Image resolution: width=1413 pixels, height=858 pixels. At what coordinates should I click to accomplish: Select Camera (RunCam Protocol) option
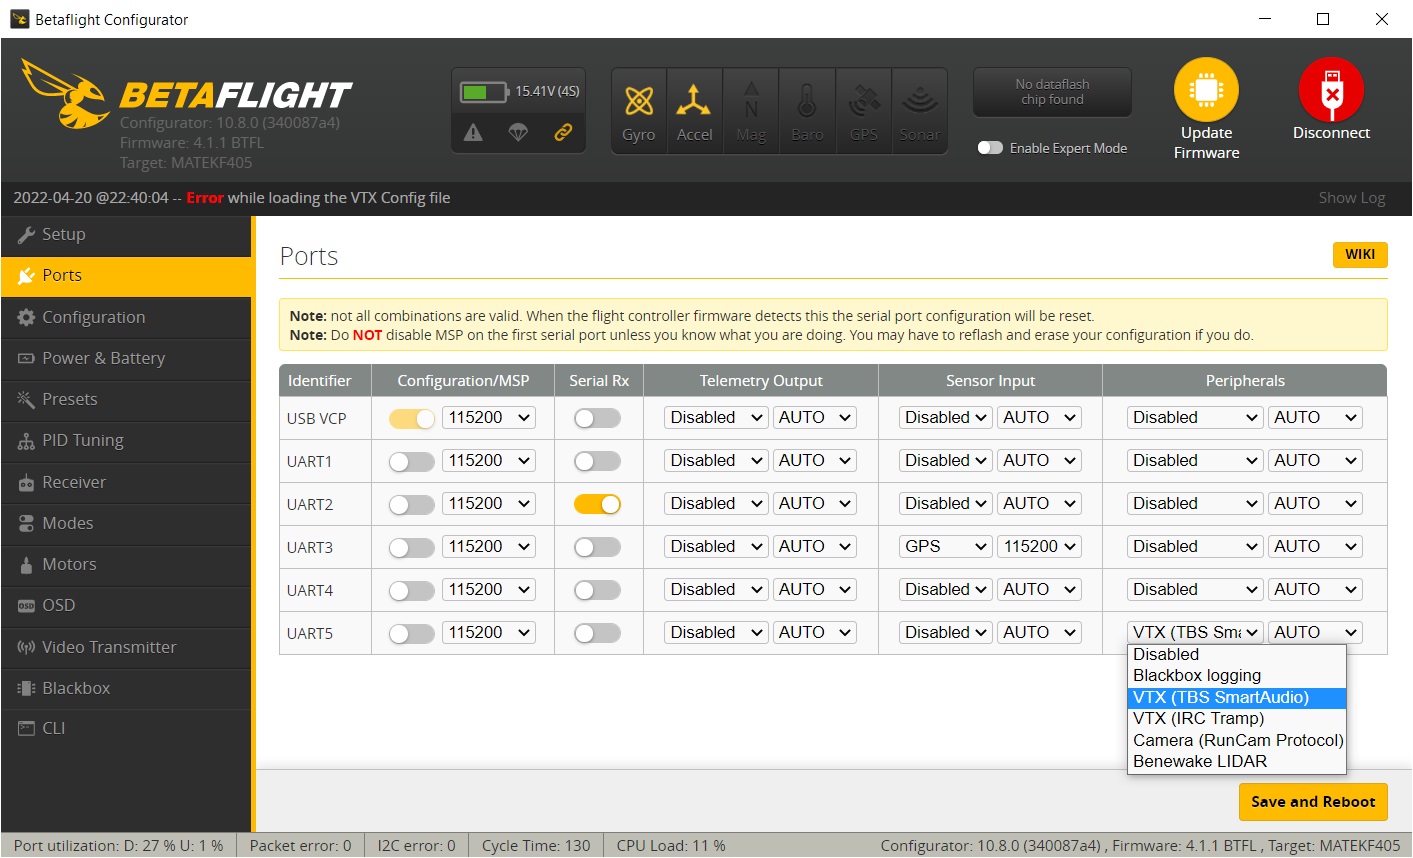1236,741
